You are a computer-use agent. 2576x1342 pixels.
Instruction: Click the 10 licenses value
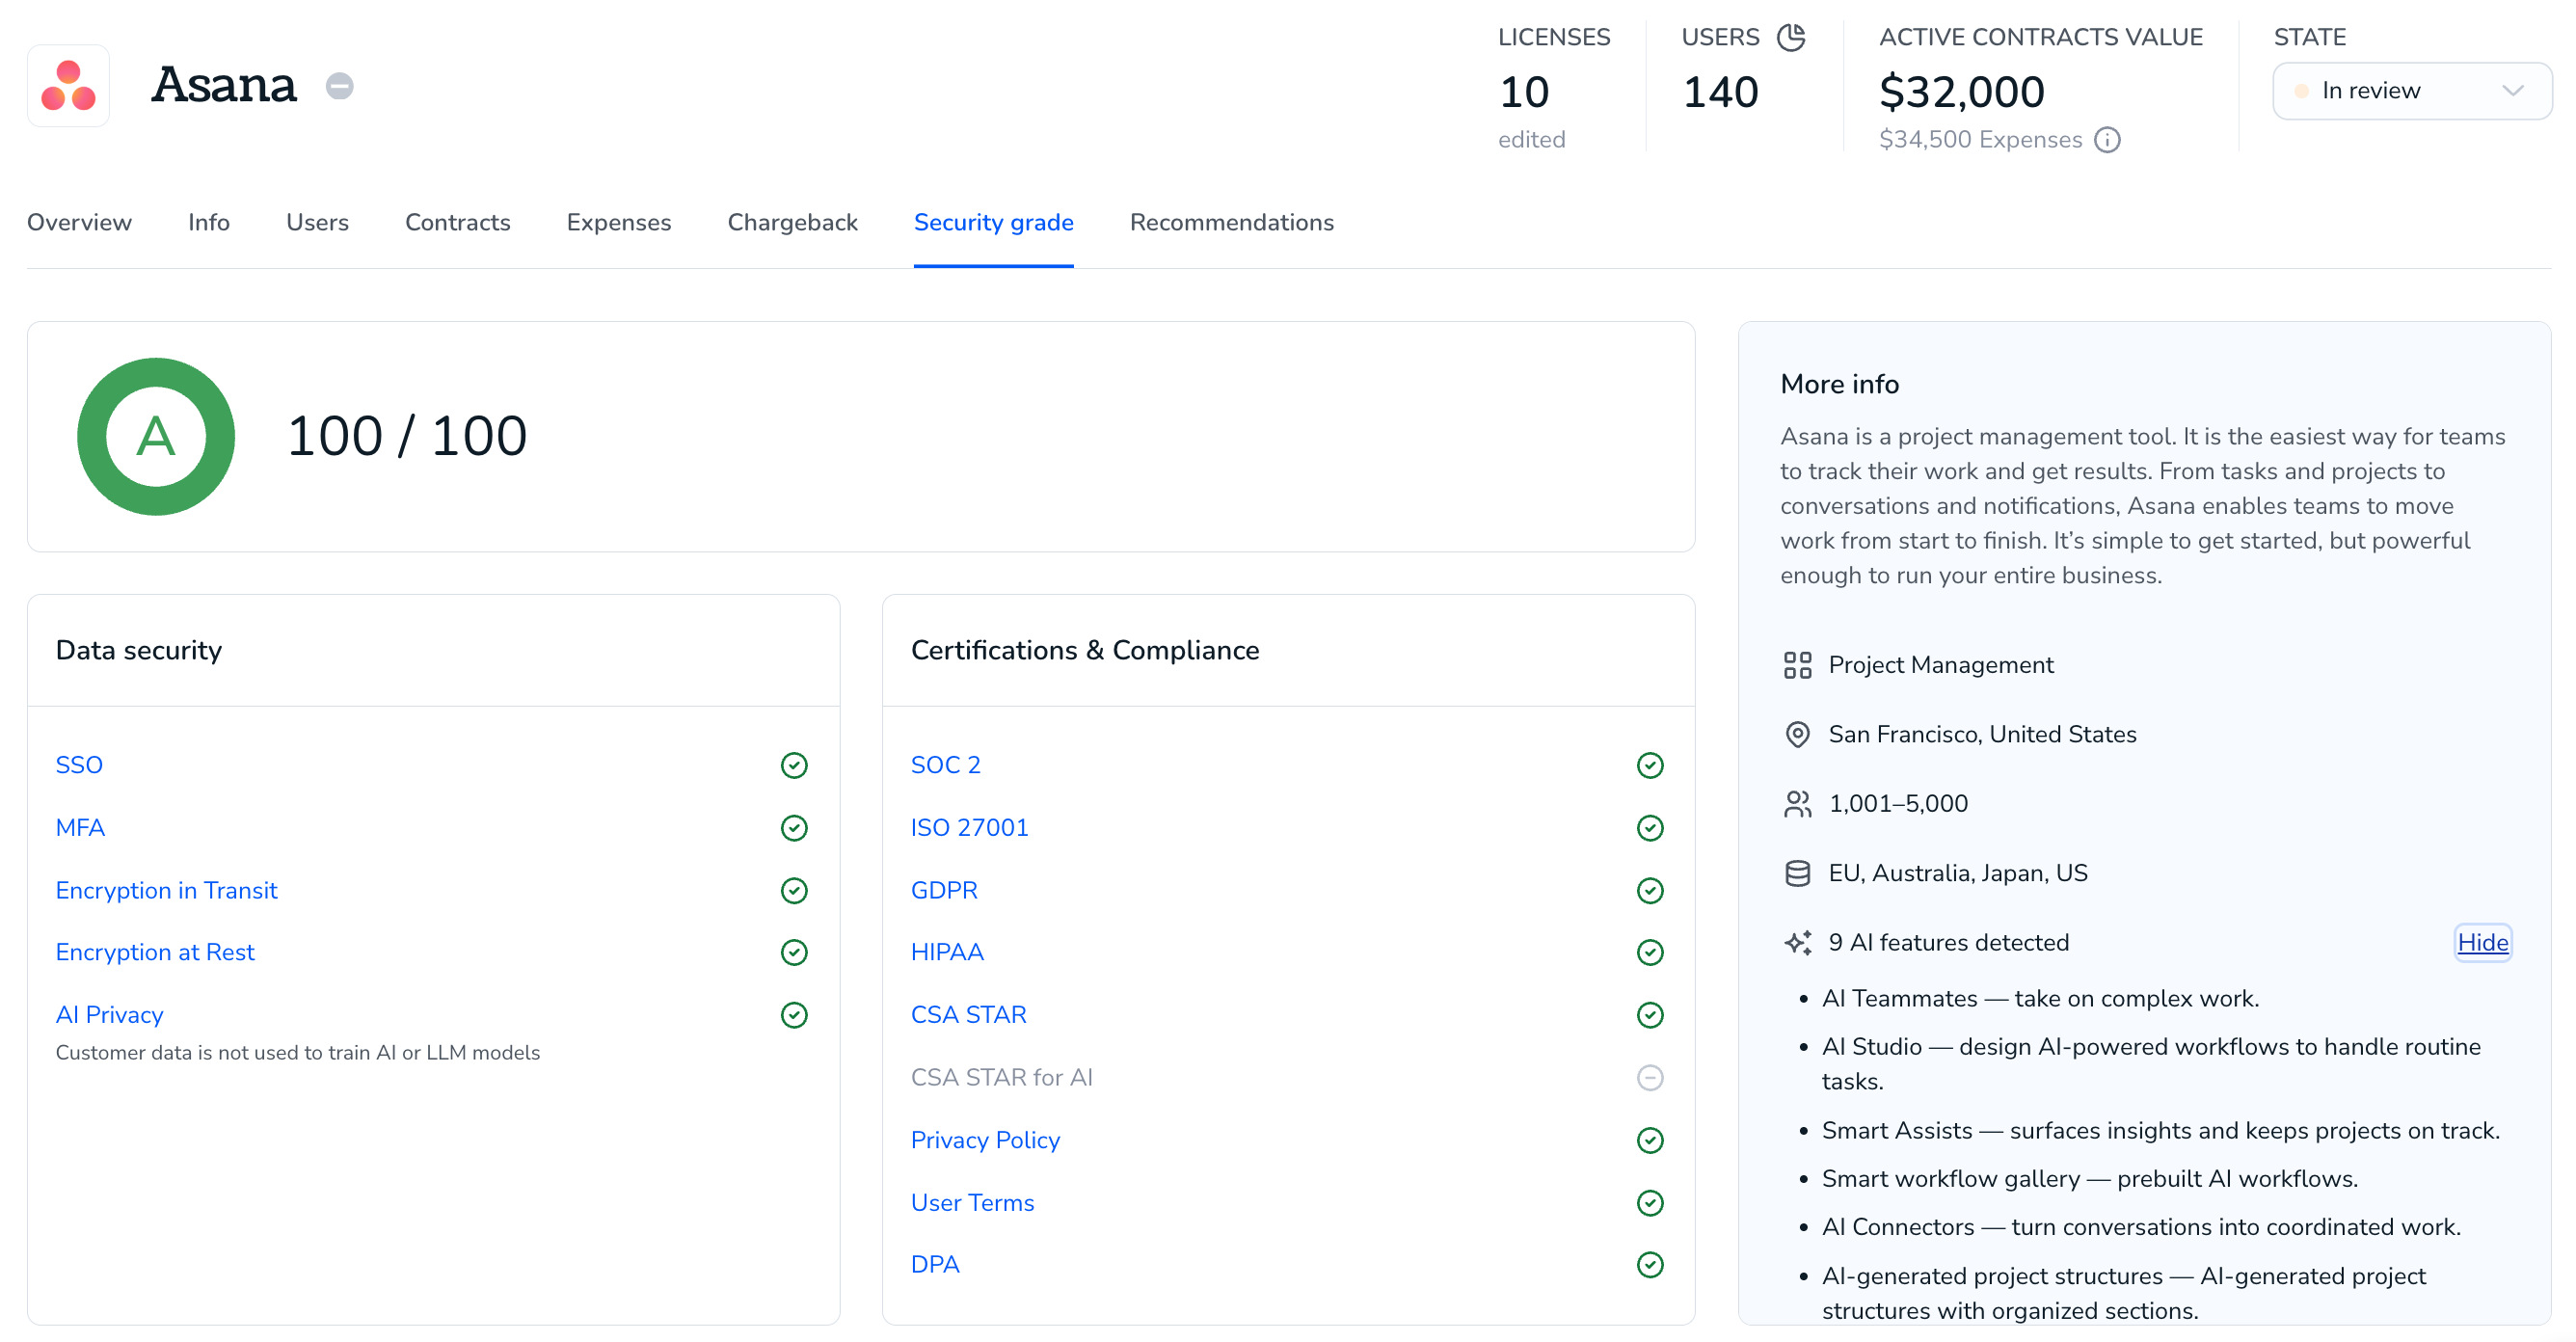(x=1524, y=92)
